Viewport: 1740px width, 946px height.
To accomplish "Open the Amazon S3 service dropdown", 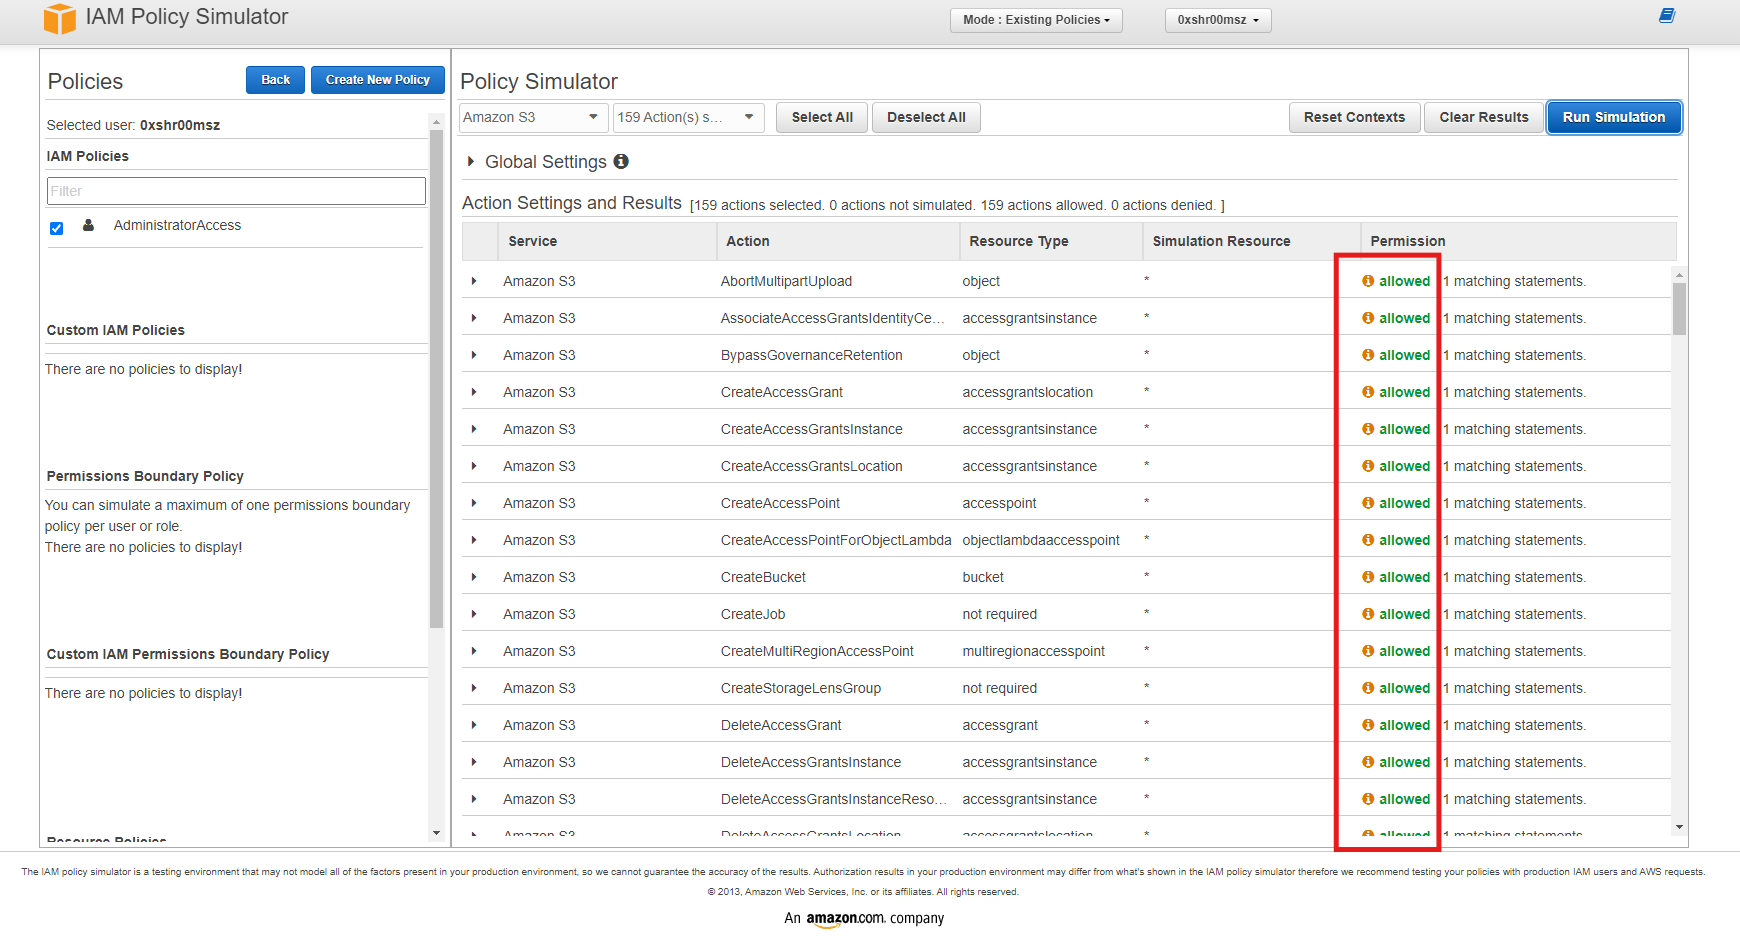I will point(531,117).
